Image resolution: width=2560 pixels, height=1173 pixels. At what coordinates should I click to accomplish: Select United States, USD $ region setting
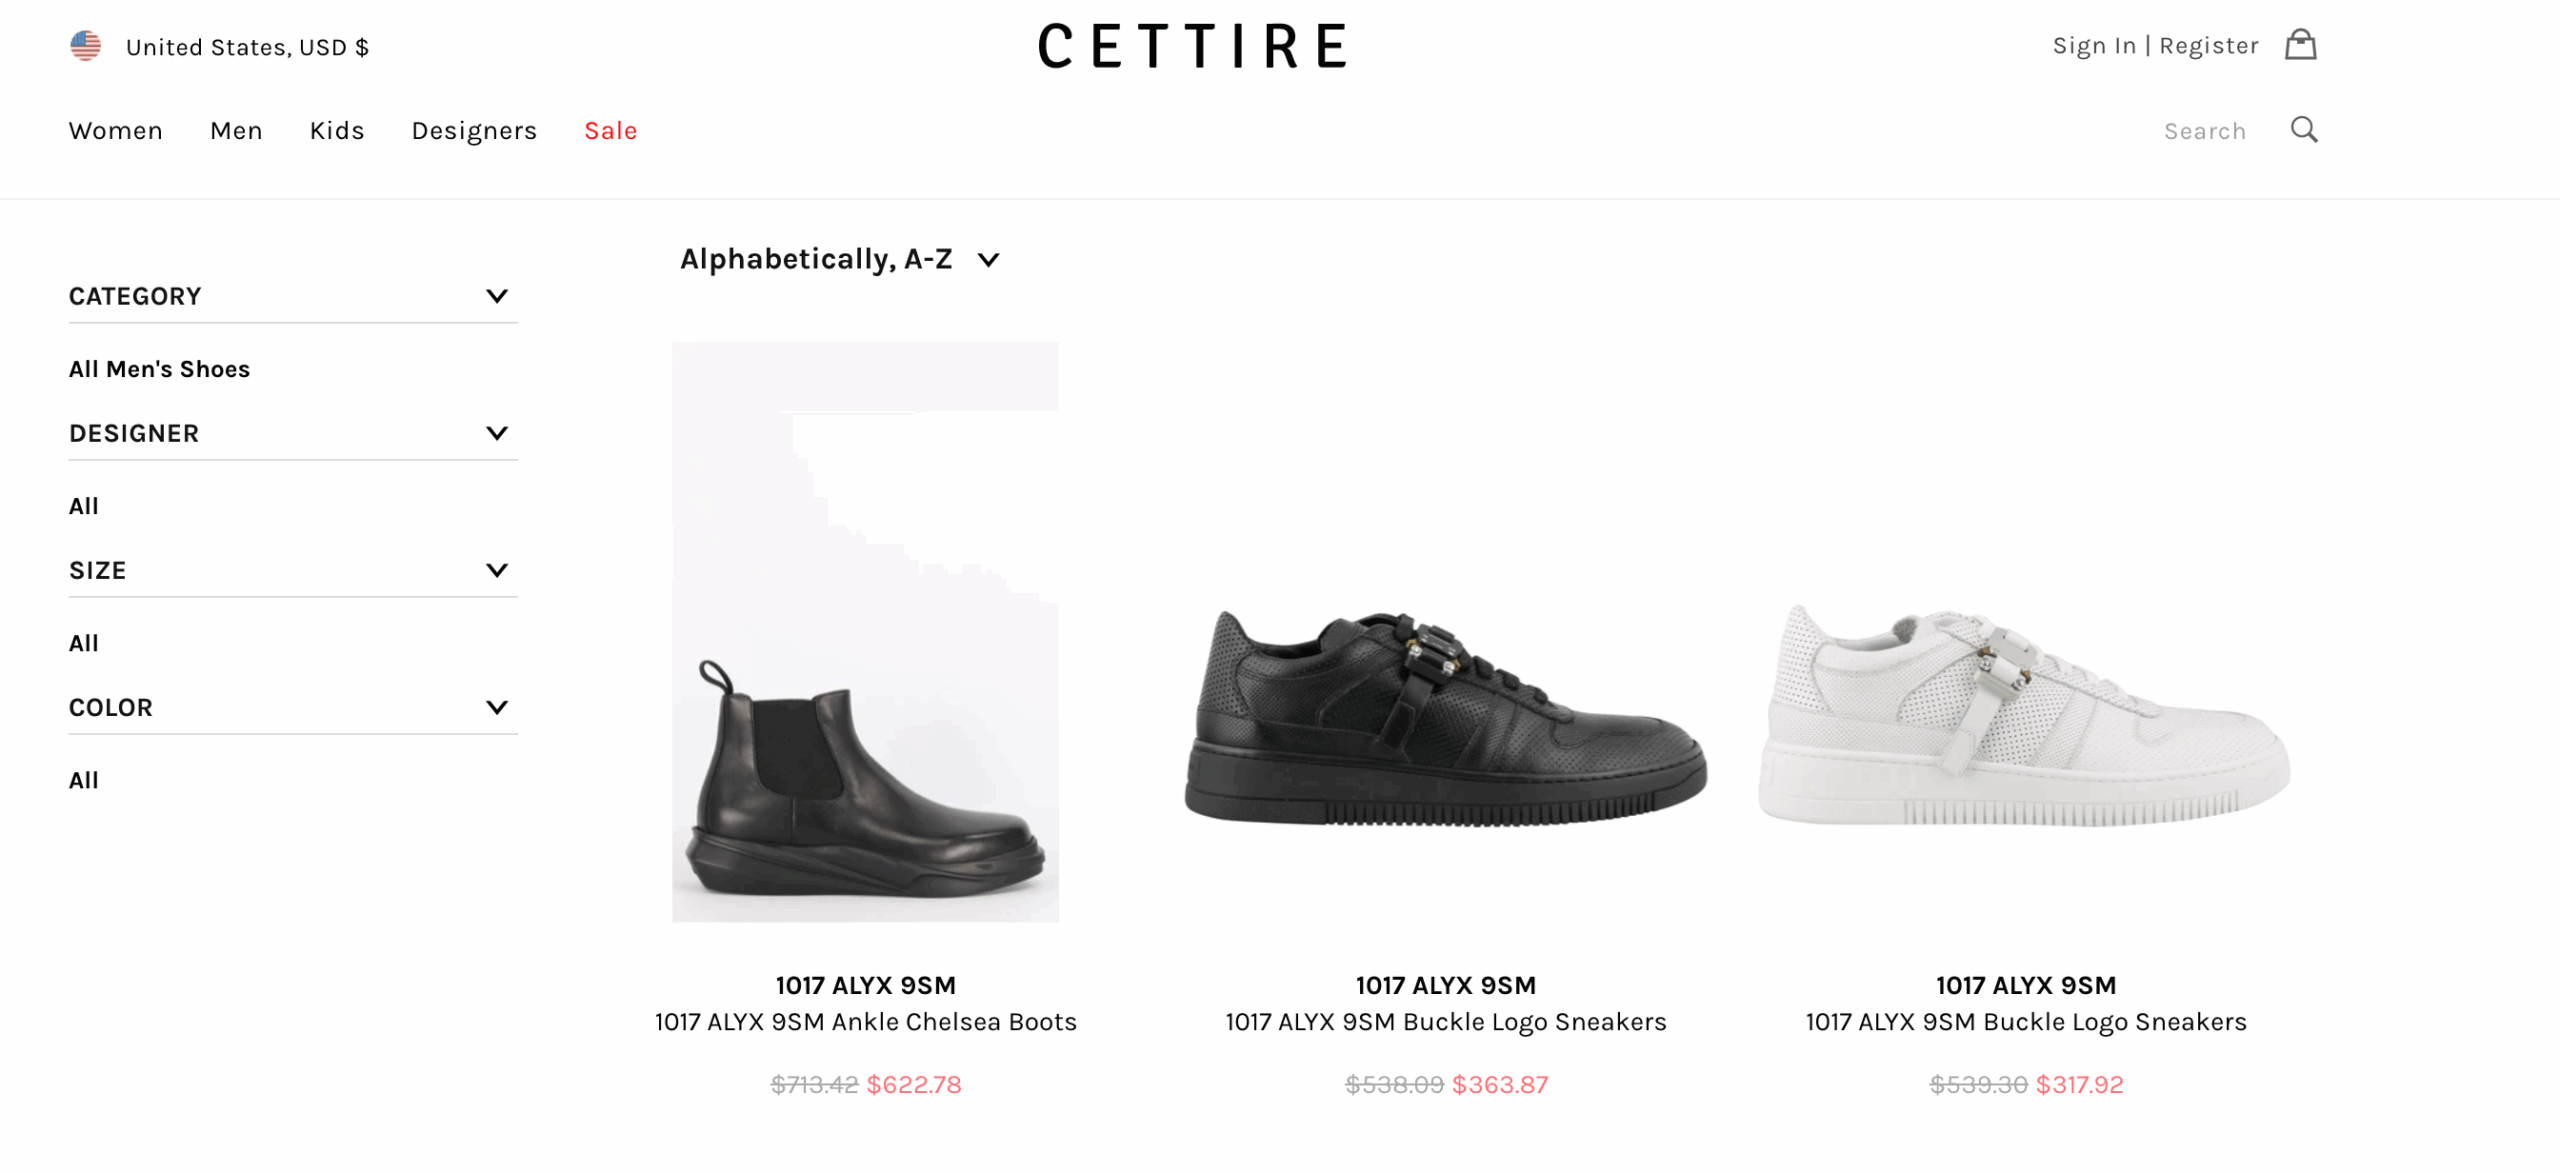[x=247, y=47]
